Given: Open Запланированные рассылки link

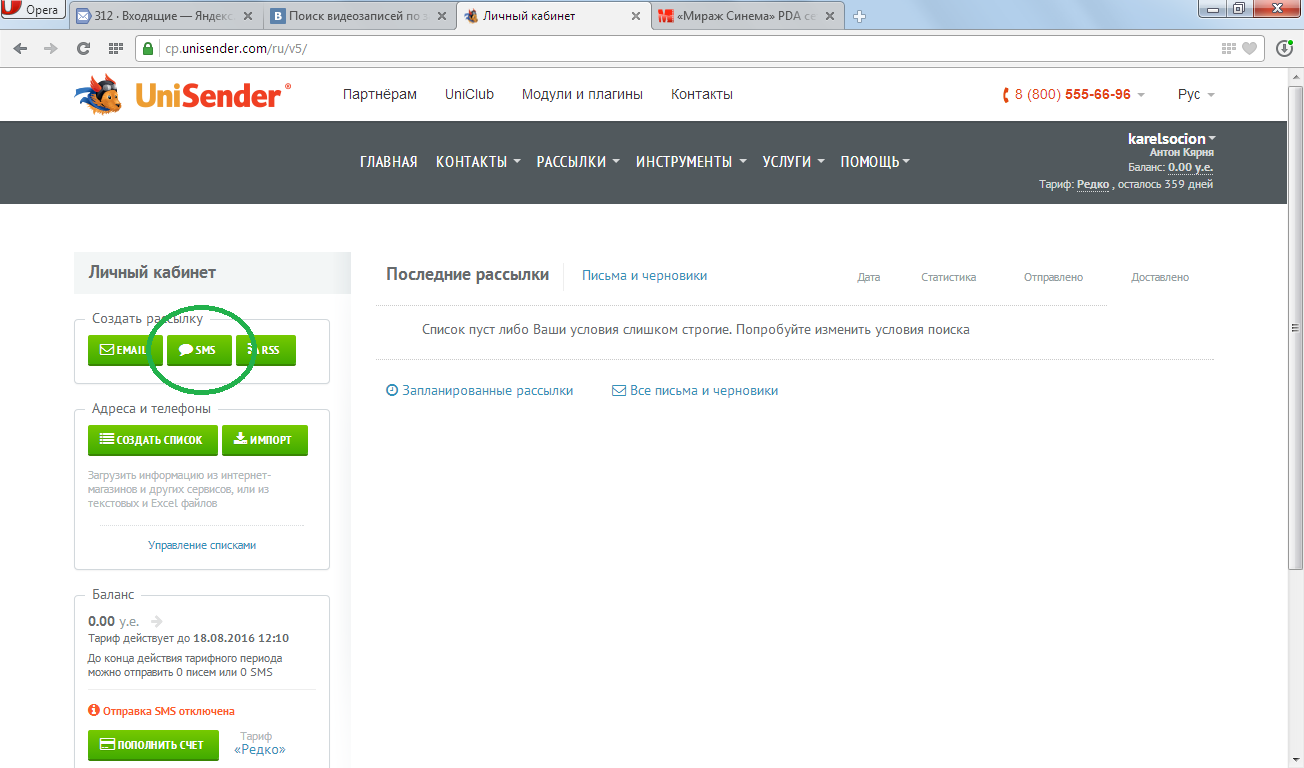Looking at the screenshot, I should pos(480,391).
